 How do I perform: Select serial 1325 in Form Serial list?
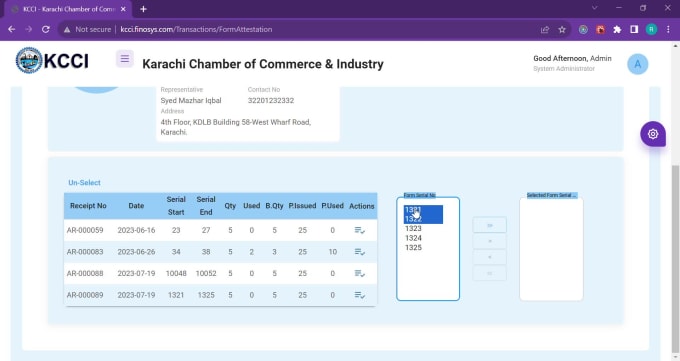[413, 247]
